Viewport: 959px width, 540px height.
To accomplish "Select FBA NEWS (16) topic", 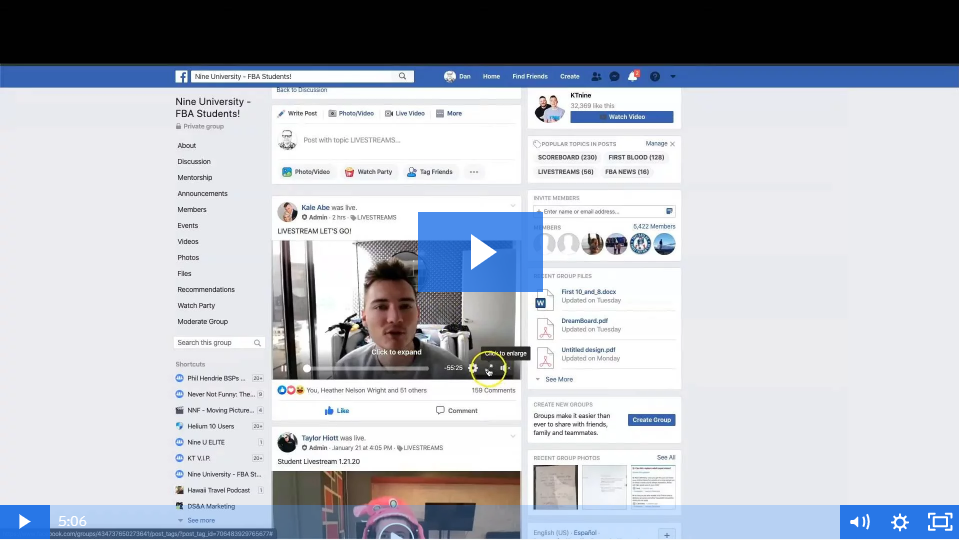I will tap(627, 172).
